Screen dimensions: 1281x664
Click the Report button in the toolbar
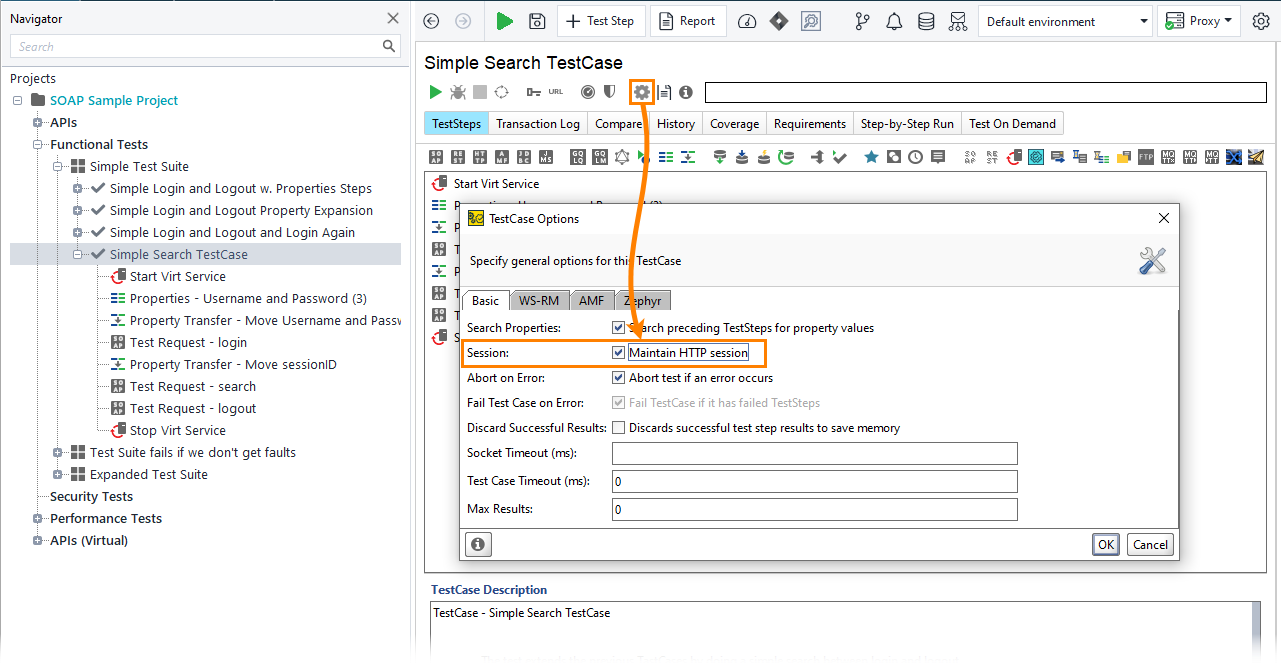[x=688, y=20]
